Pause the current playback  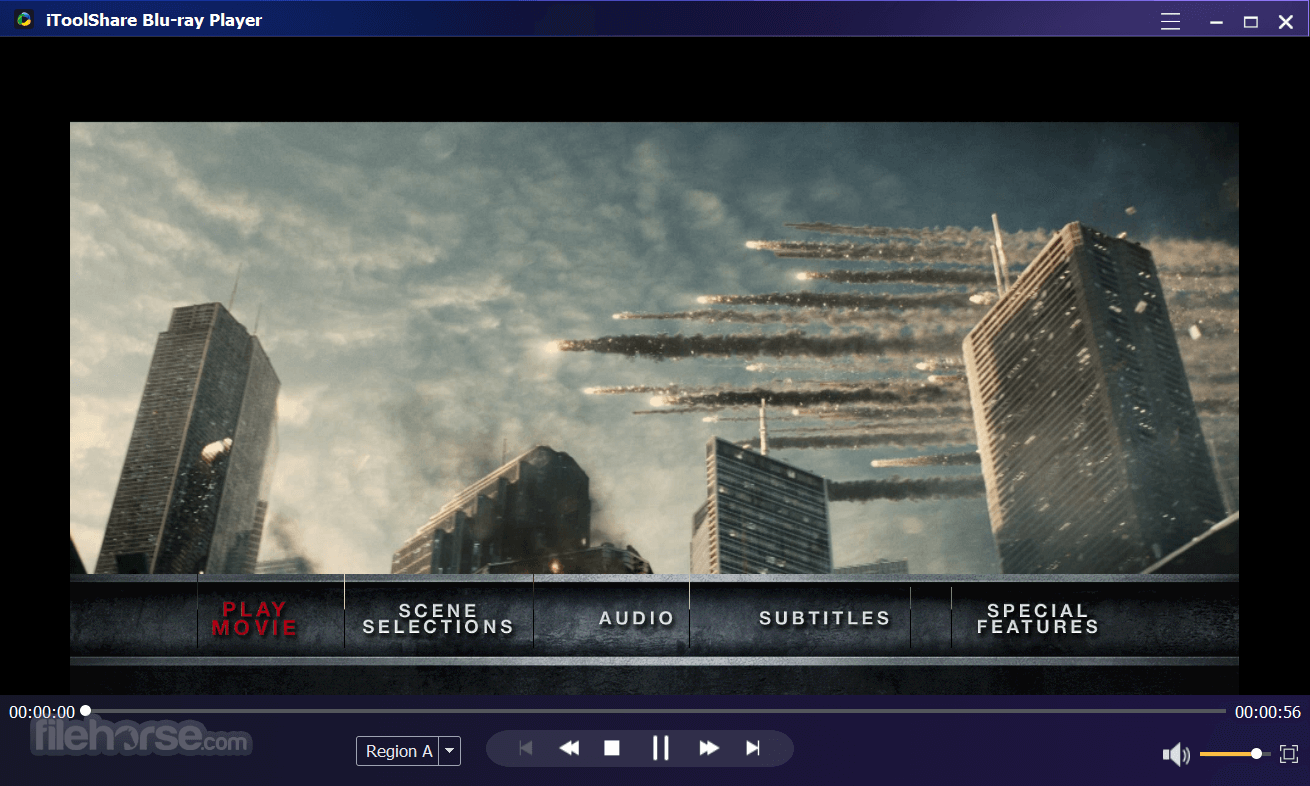[x=660, y=748]
